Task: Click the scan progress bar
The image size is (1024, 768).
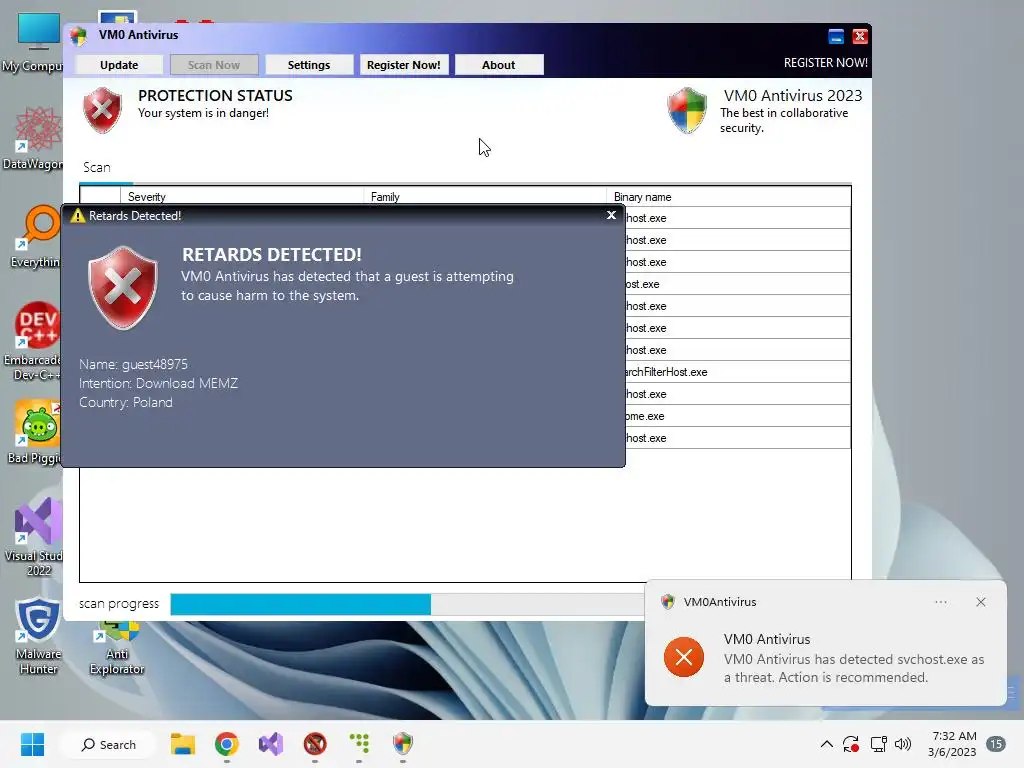Action: coord(406,604)
